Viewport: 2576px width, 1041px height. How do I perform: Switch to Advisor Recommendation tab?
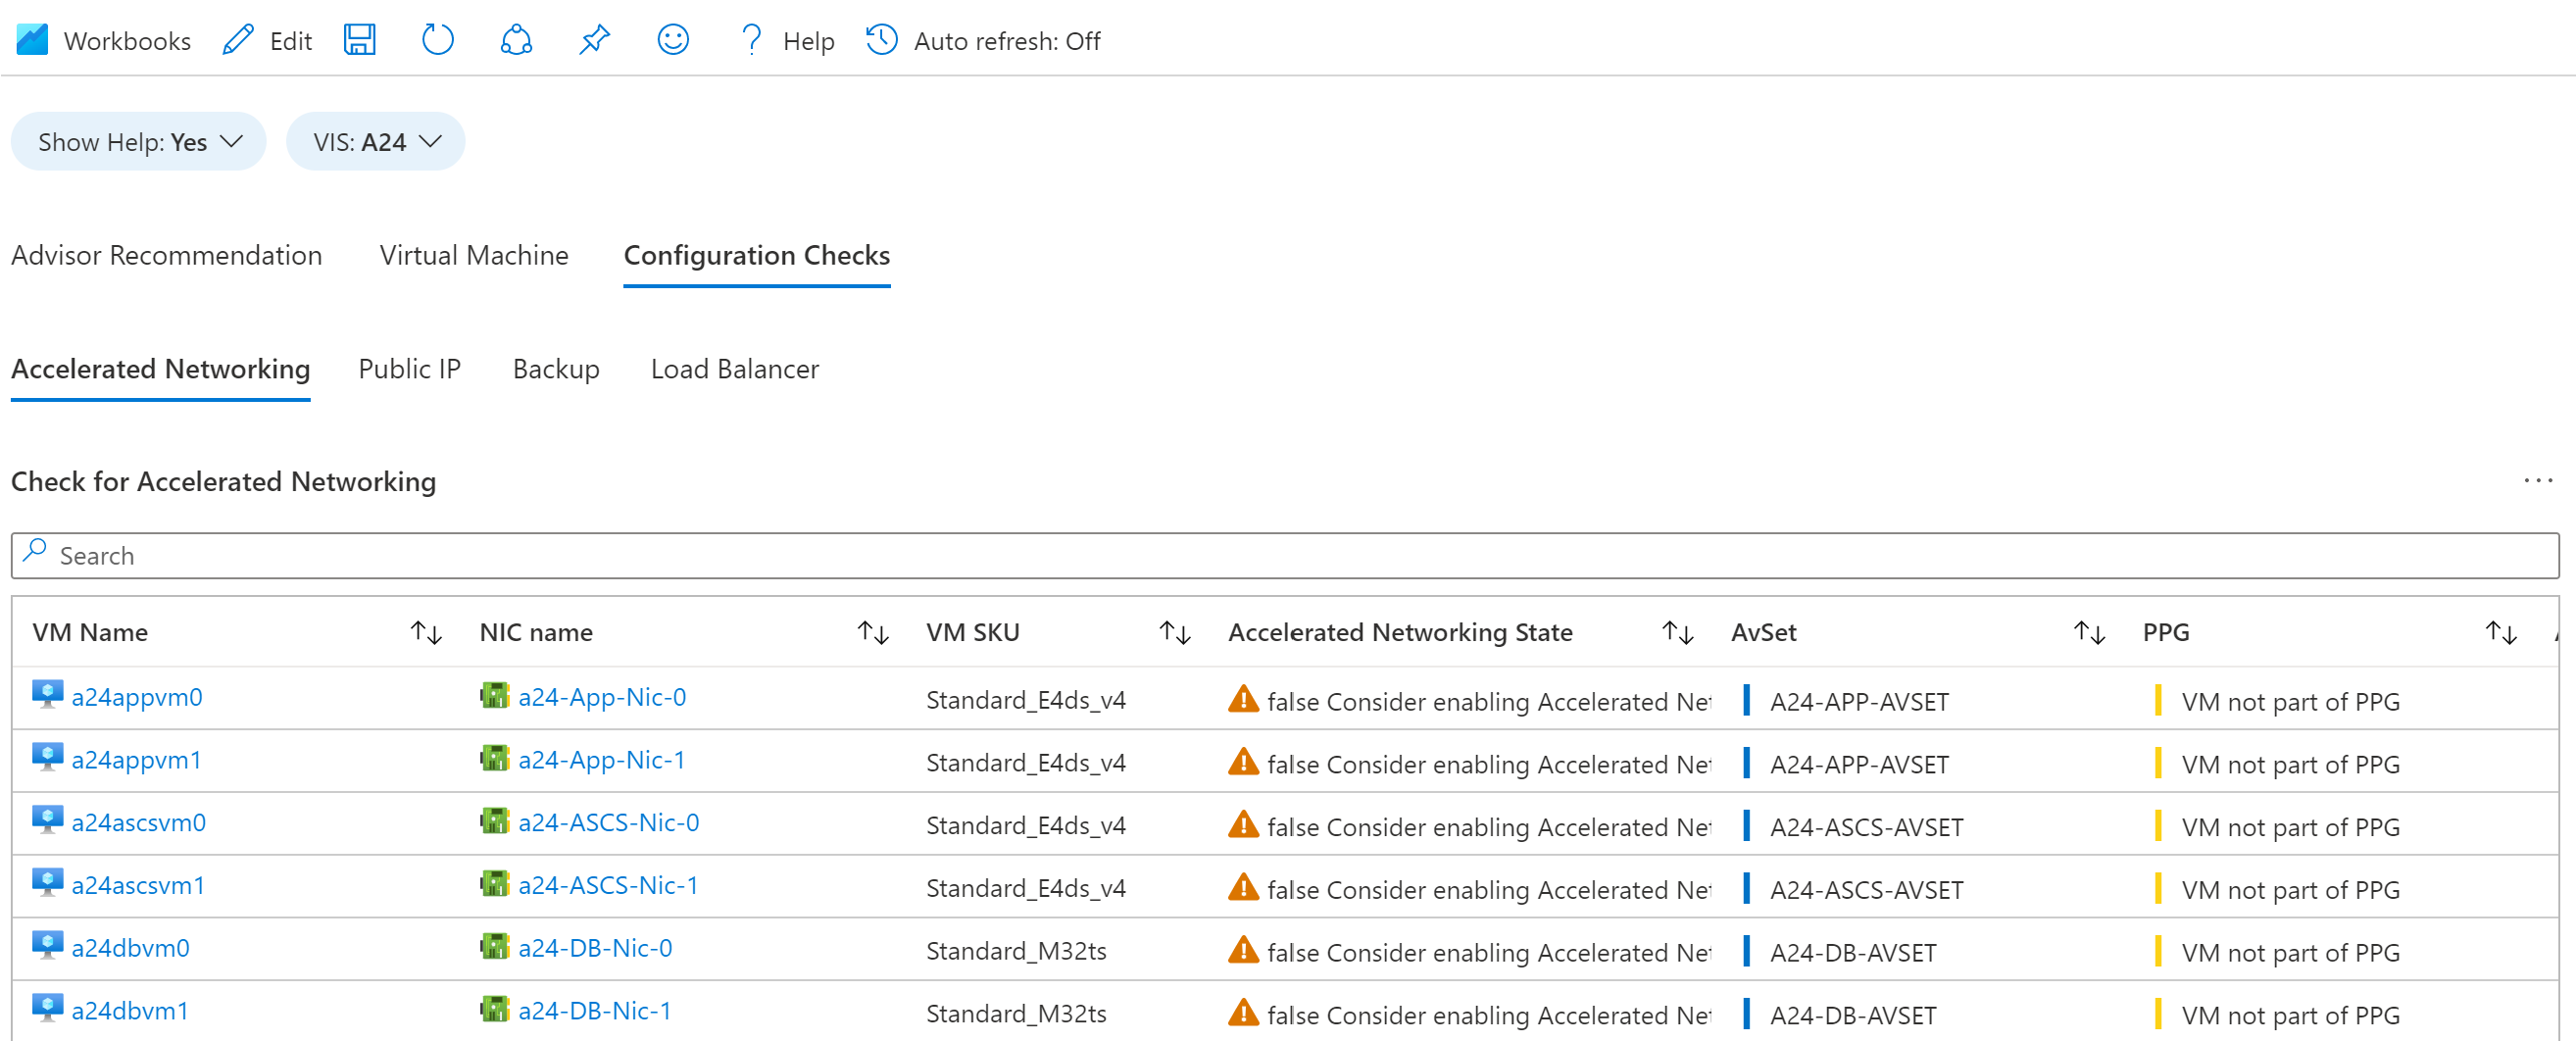167,256
